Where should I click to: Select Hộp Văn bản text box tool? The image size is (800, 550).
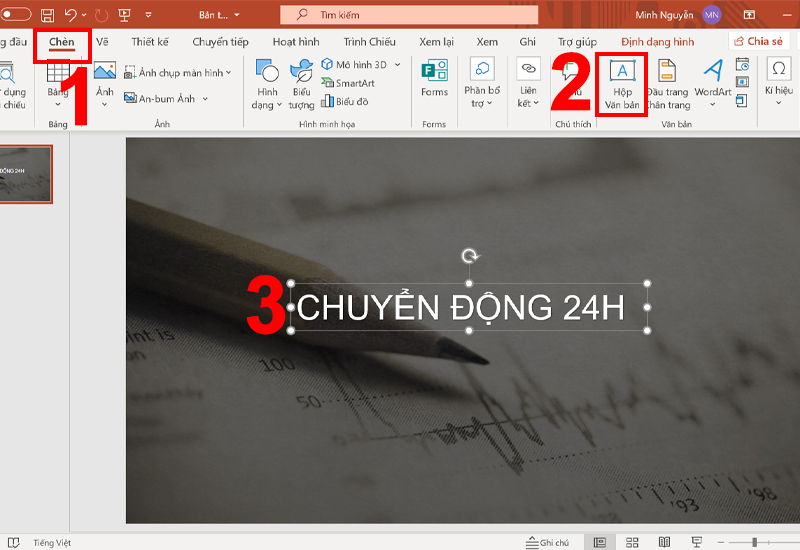point(622,85)
